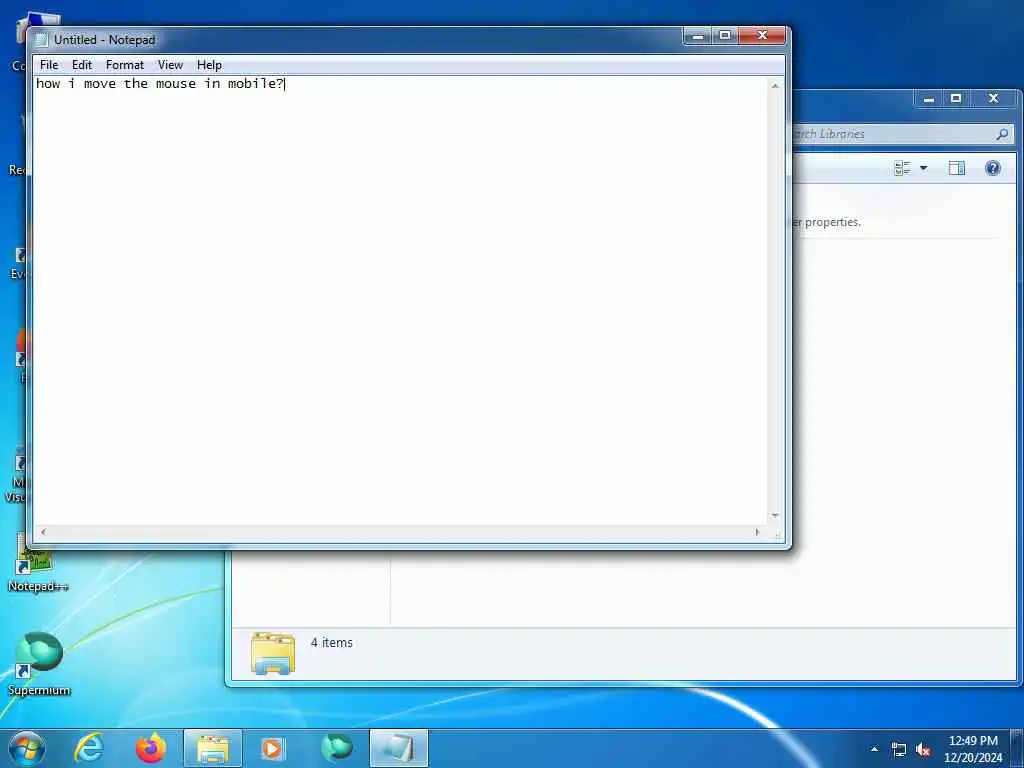
Task: Toggle the preview pane in Explorer
Action: pos(957,168)
